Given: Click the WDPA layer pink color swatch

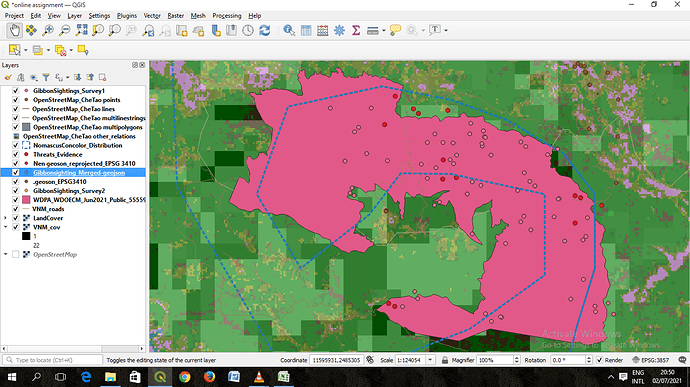Looking at the screenshot, I should (26, 200).
